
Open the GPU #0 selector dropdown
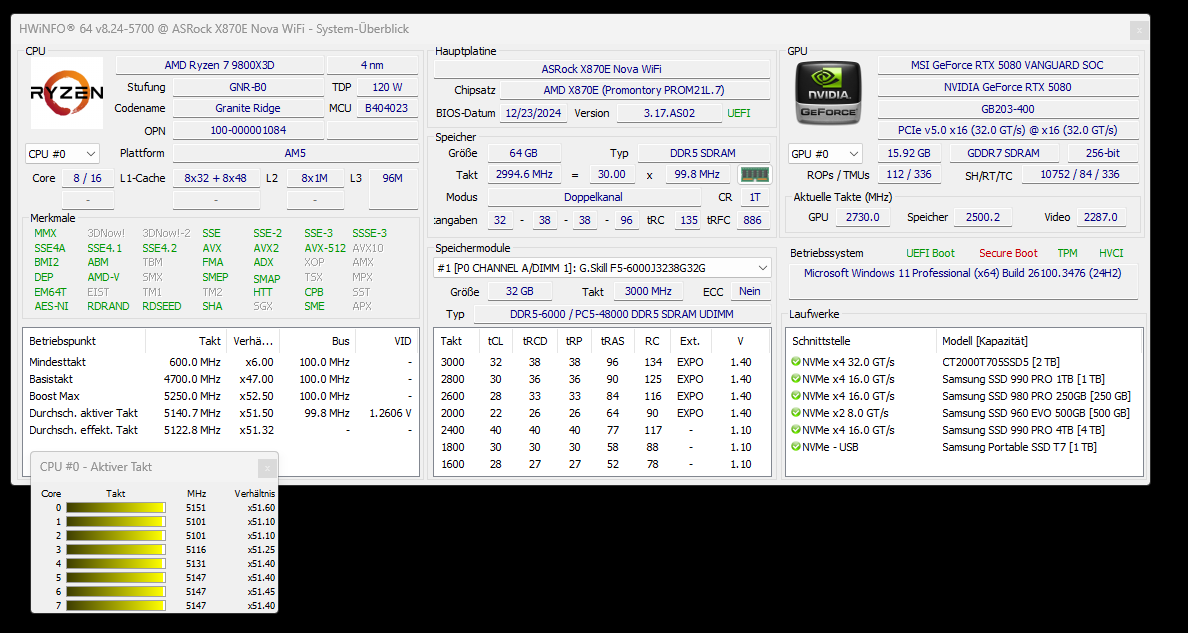click(824, 154)
